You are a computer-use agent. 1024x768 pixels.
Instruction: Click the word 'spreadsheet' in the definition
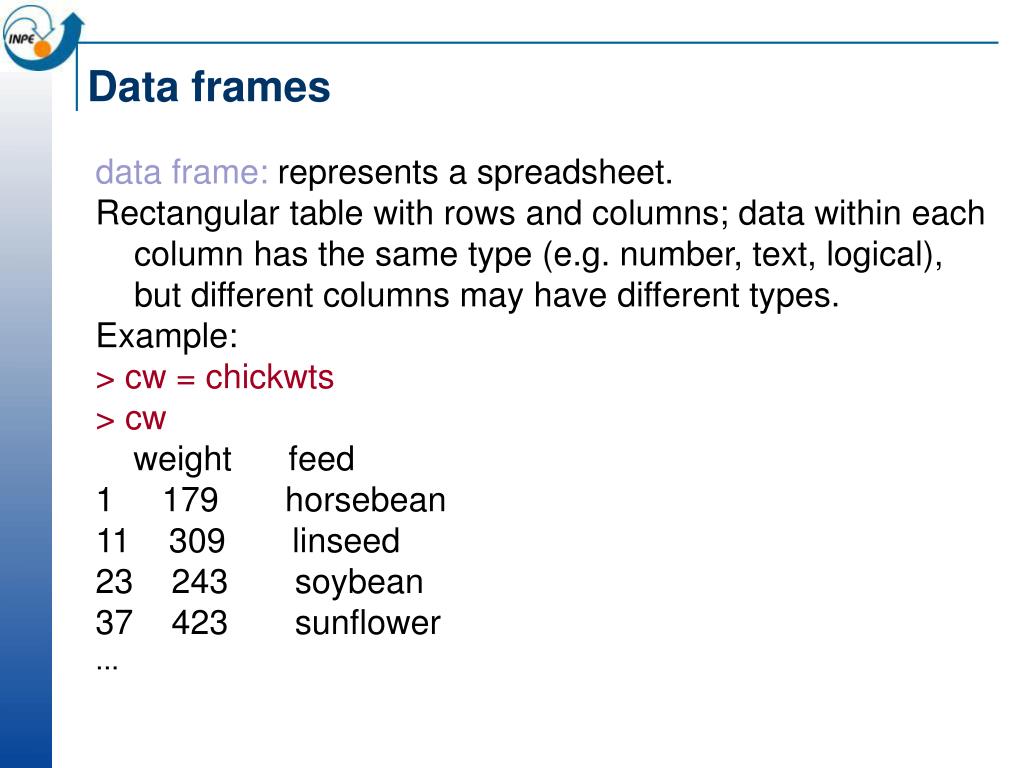pyautogui.click(x=570, y=174)
